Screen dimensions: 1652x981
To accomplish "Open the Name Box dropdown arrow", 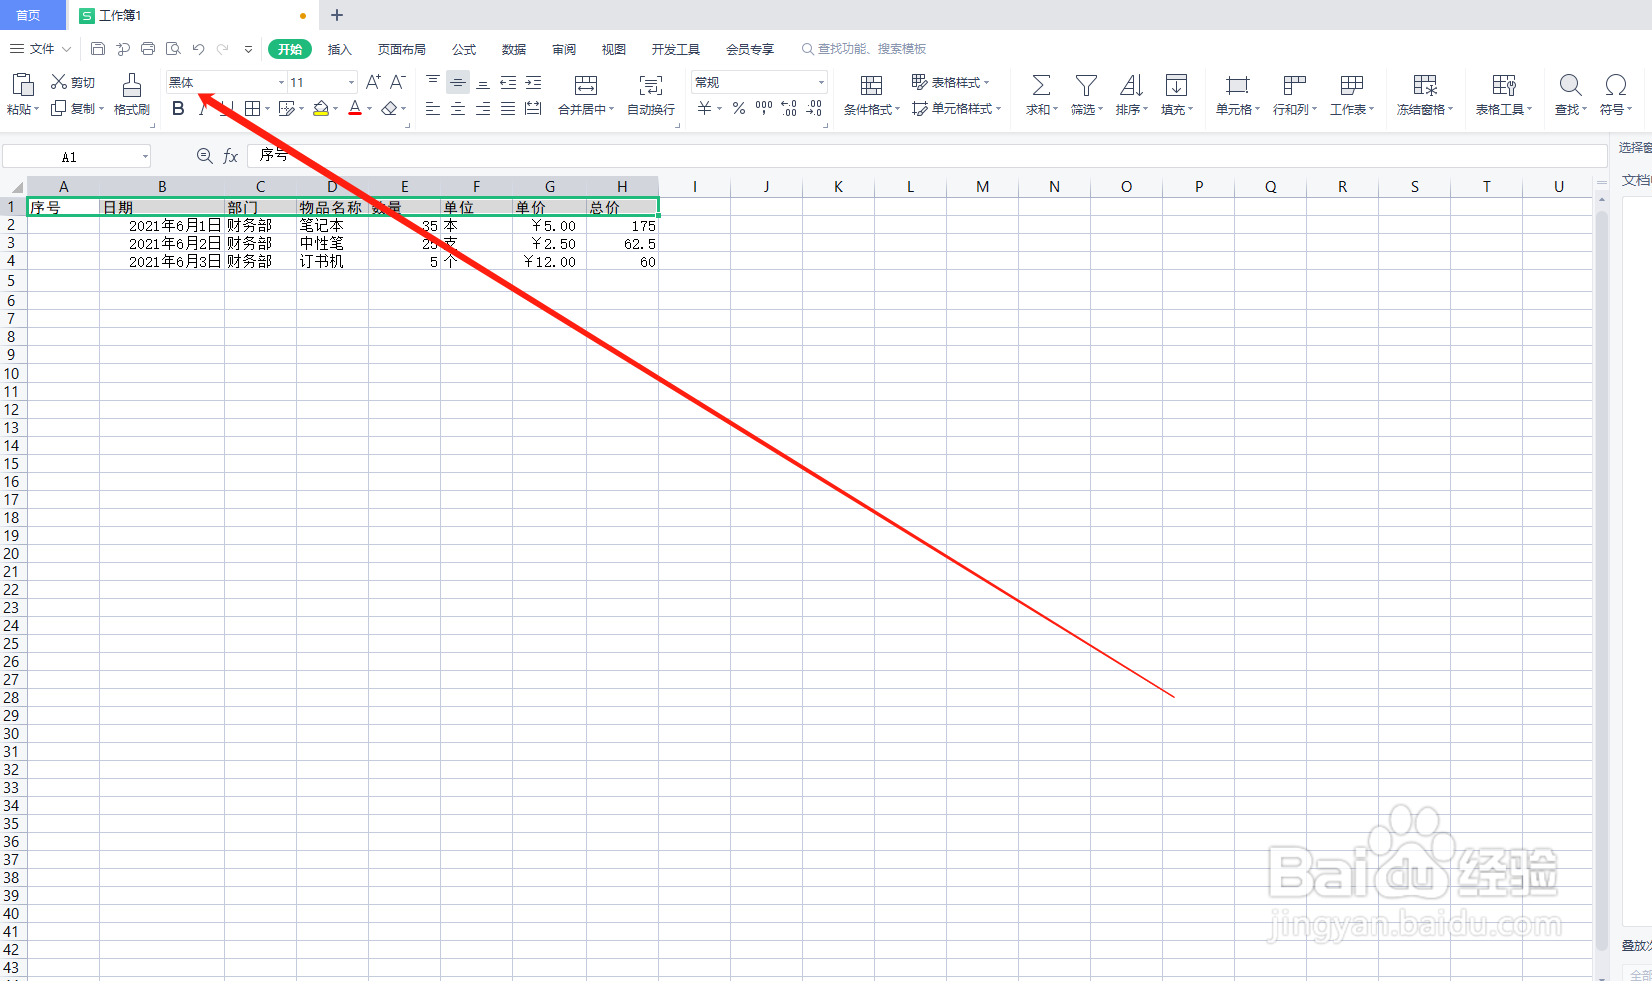I will pyautogui.click(x=145, y=157).
